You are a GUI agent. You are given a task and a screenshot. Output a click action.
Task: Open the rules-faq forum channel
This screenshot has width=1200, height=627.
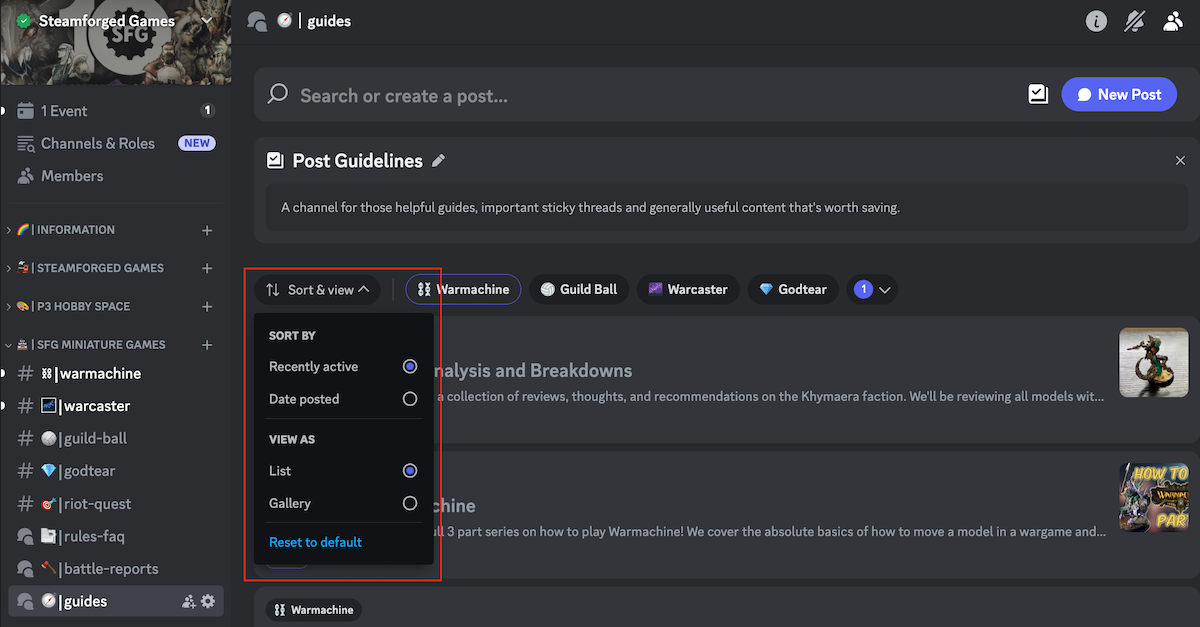115,536
